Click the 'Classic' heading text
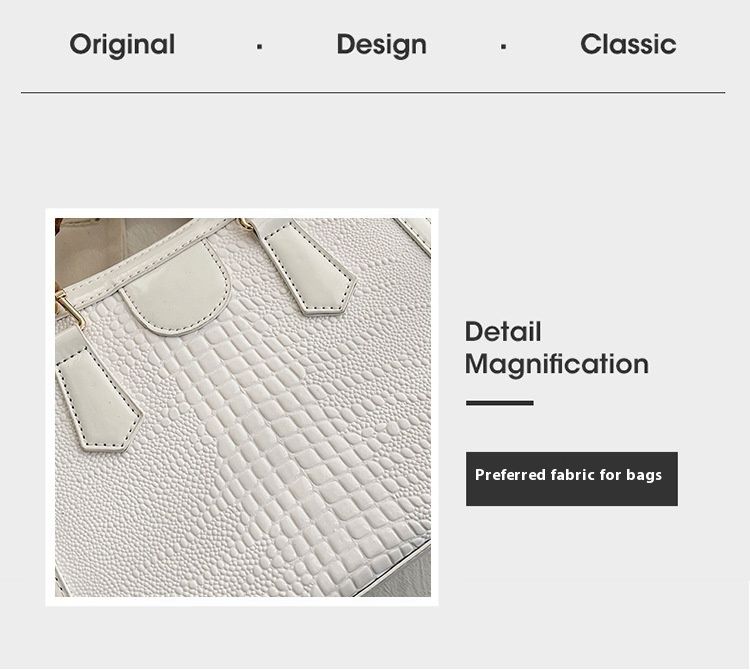 coord(629,44)
